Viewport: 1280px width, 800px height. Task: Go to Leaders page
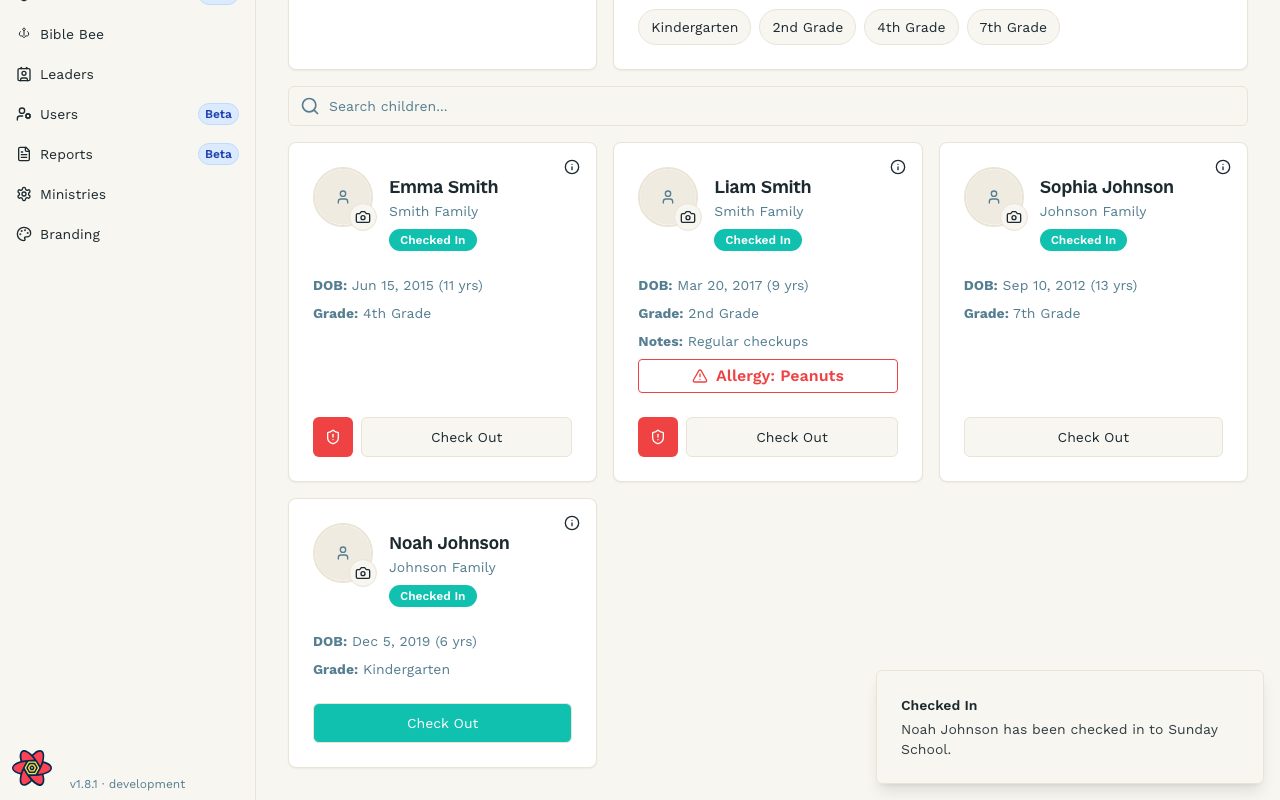[128, 74]
